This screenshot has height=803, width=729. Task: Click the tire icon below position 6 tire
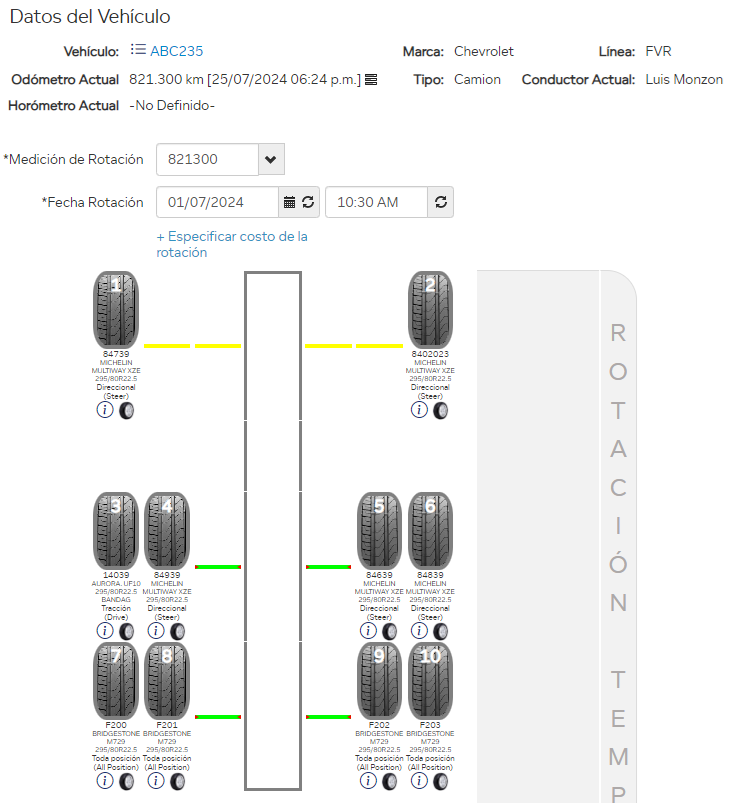pyautogui.click(x=441, y=631)
